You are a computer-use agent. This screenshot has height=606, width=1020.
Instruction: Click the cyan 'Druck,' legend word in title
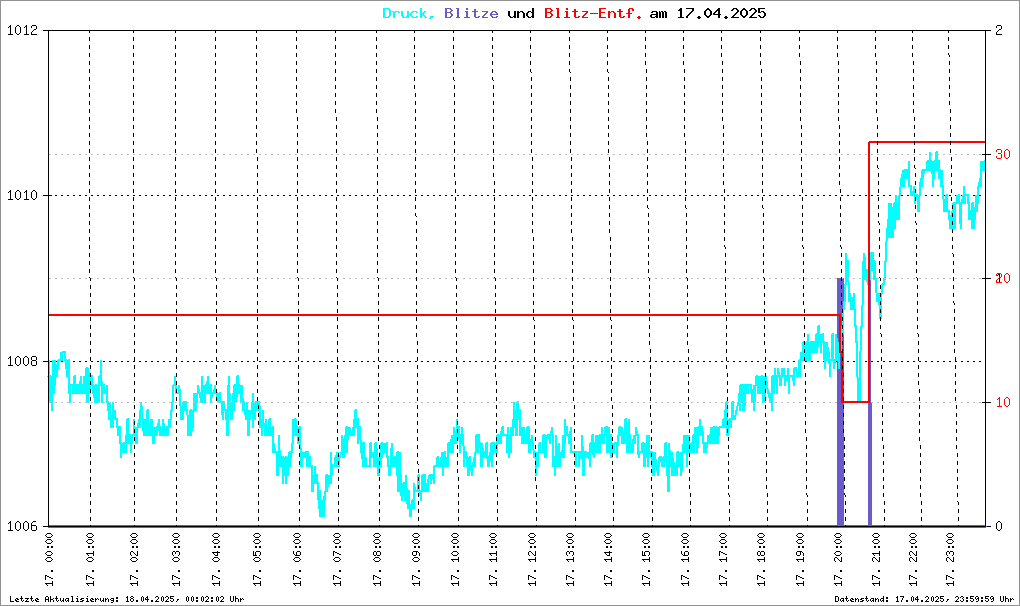point(409,14)
